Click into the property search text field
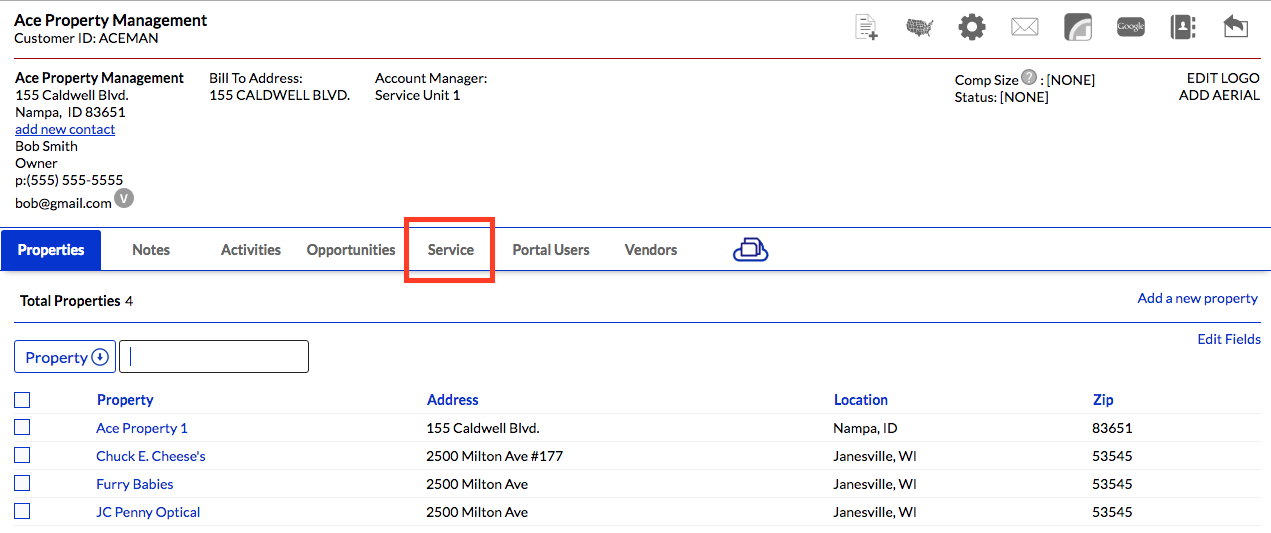1271x533 pixels. (214, 357)
